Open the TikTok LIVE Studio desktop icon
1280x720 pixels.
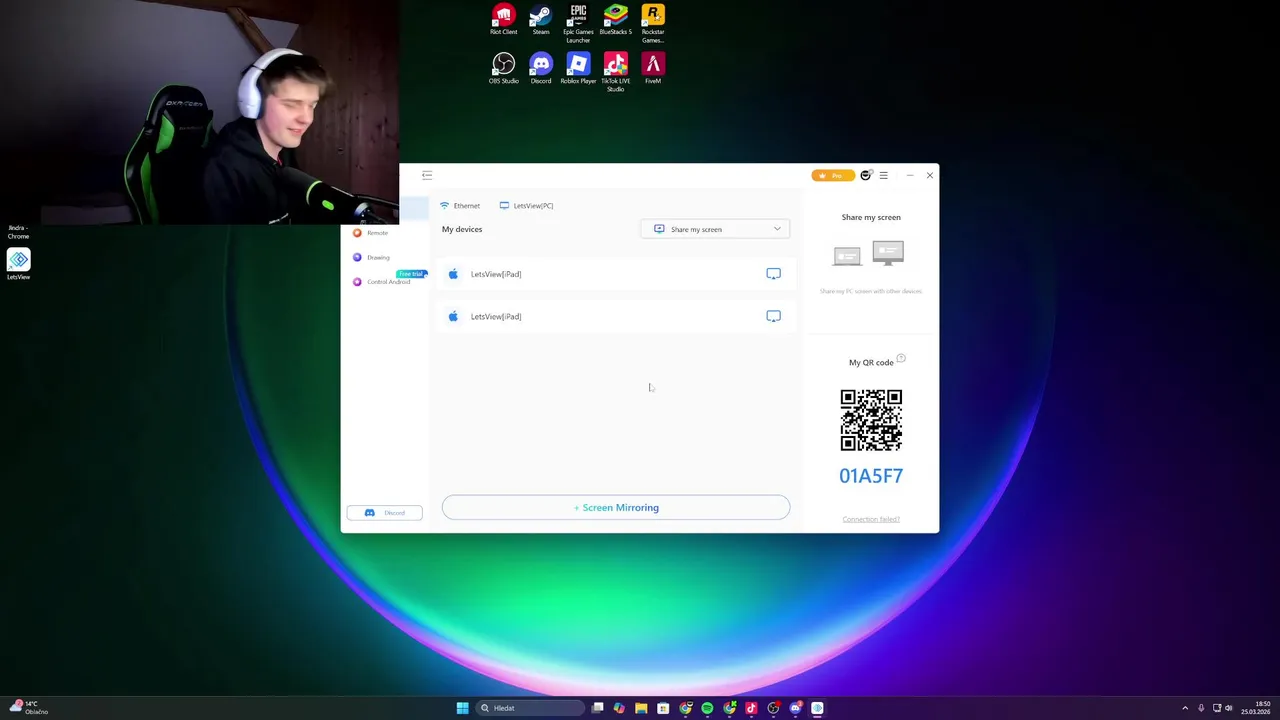click(615, 72)
